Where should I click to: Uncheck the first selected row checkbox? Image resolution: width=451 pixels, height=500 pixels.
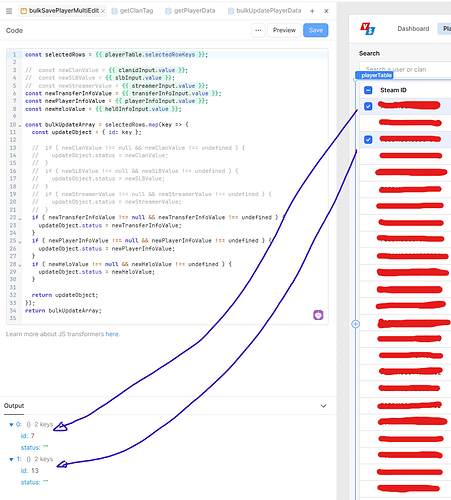pyautogui.click(x=368, y=106)
